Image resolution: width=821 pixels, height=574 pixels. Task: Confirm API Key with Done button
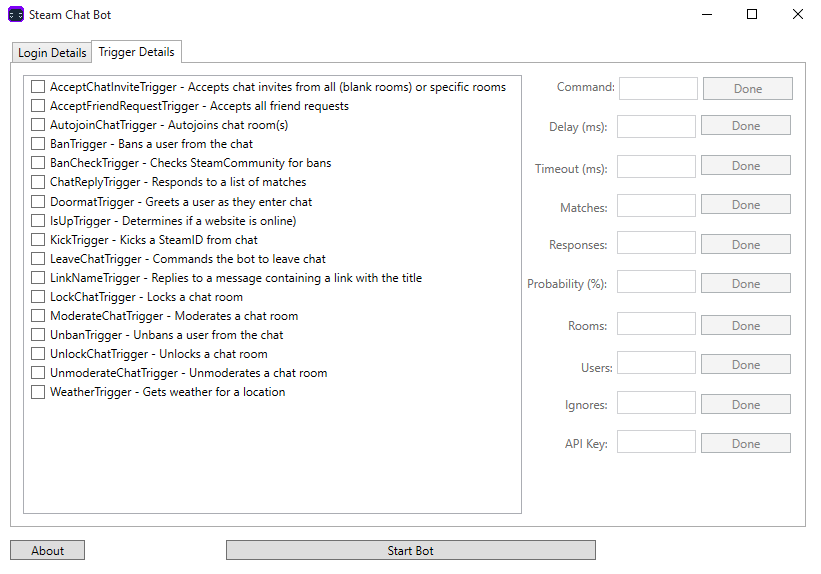[746, 444]
